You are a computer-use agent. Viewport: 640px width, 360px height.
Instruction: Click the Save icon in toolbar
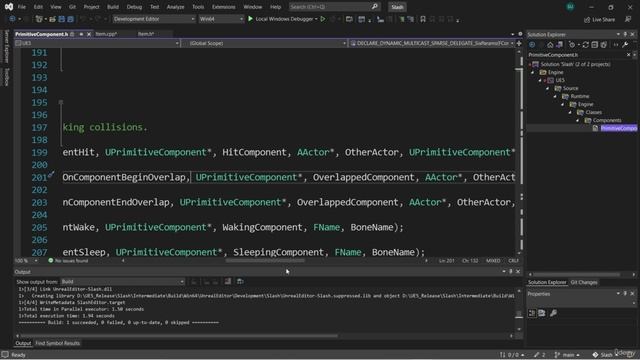click(62, 19)
